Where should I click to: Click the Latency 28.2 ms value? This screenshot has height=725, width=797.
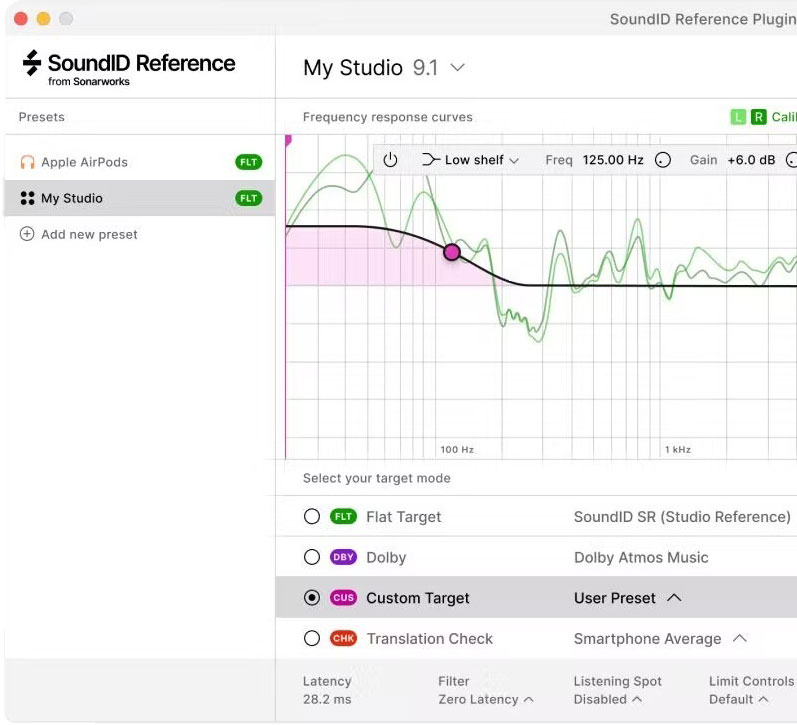pyautogui.click(x=327, y=700)
